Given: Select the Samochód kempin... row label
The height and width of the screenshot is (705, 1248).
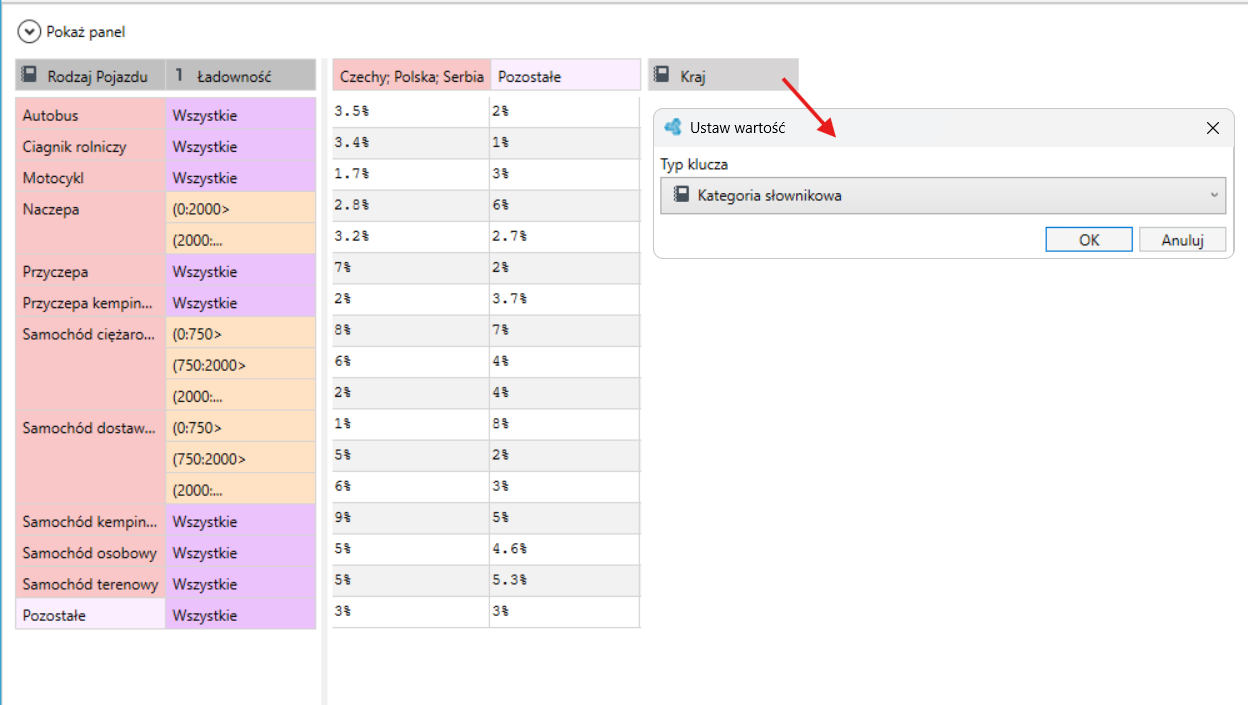Looking at the screenshot, I should 91,522.
